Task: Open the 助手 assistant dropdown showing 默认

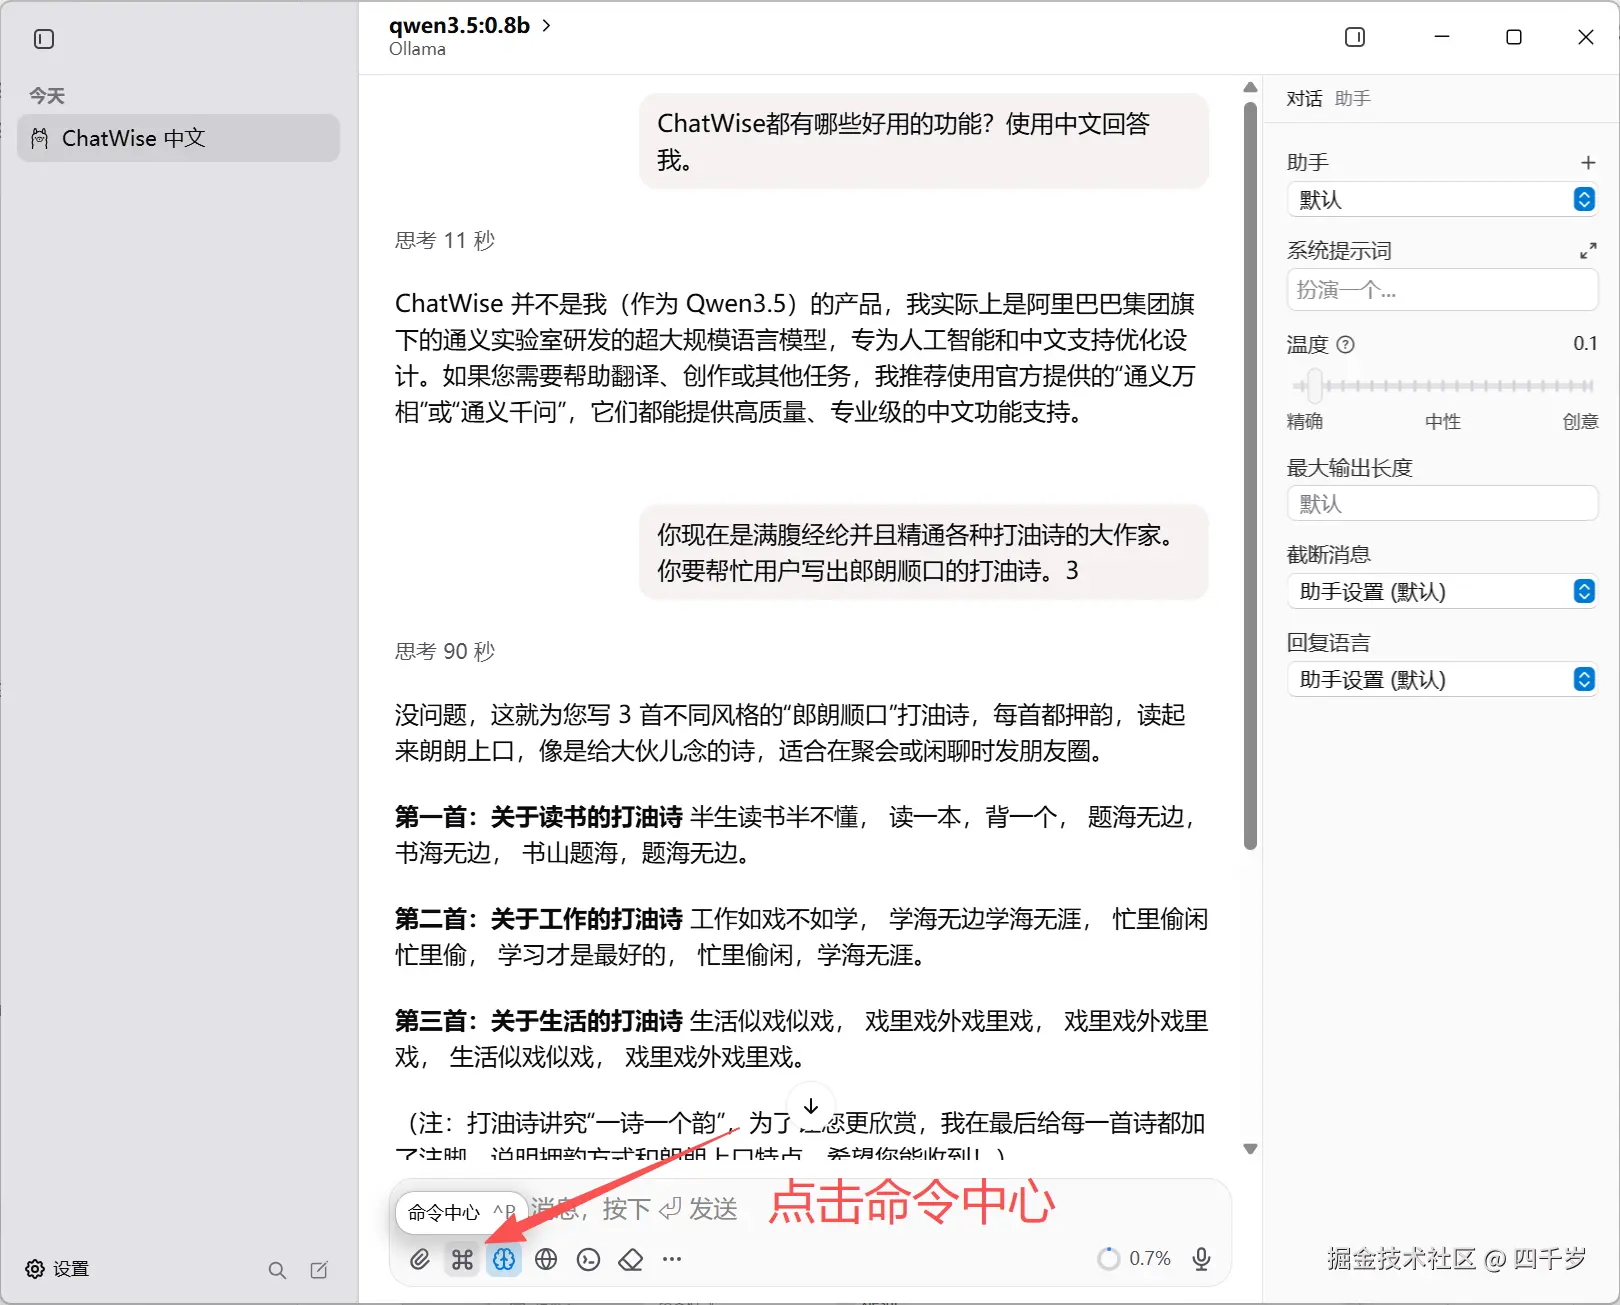Action: point(1441,199)
